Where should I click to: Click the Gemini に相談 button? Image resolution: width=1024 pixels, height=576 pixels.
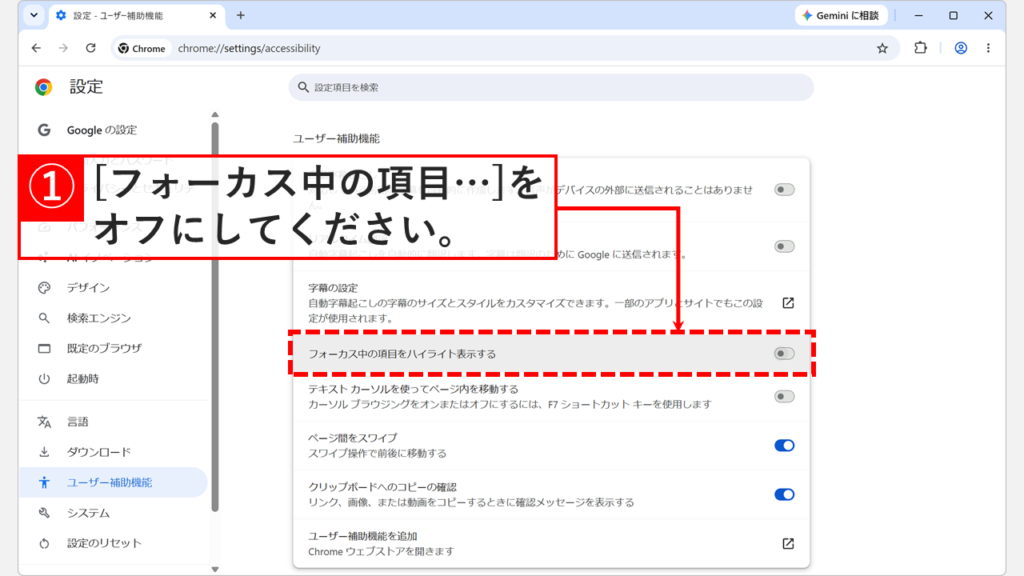coord(840,15)
